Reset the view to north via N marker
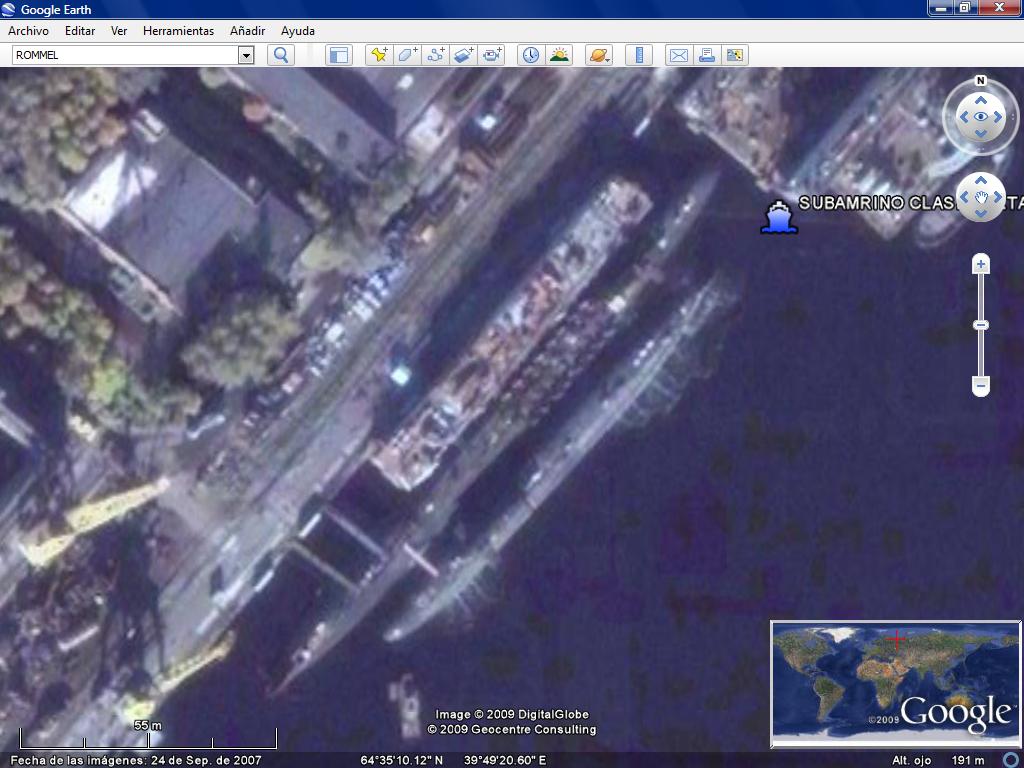The image size is (1024, 768). coord(980,80)
